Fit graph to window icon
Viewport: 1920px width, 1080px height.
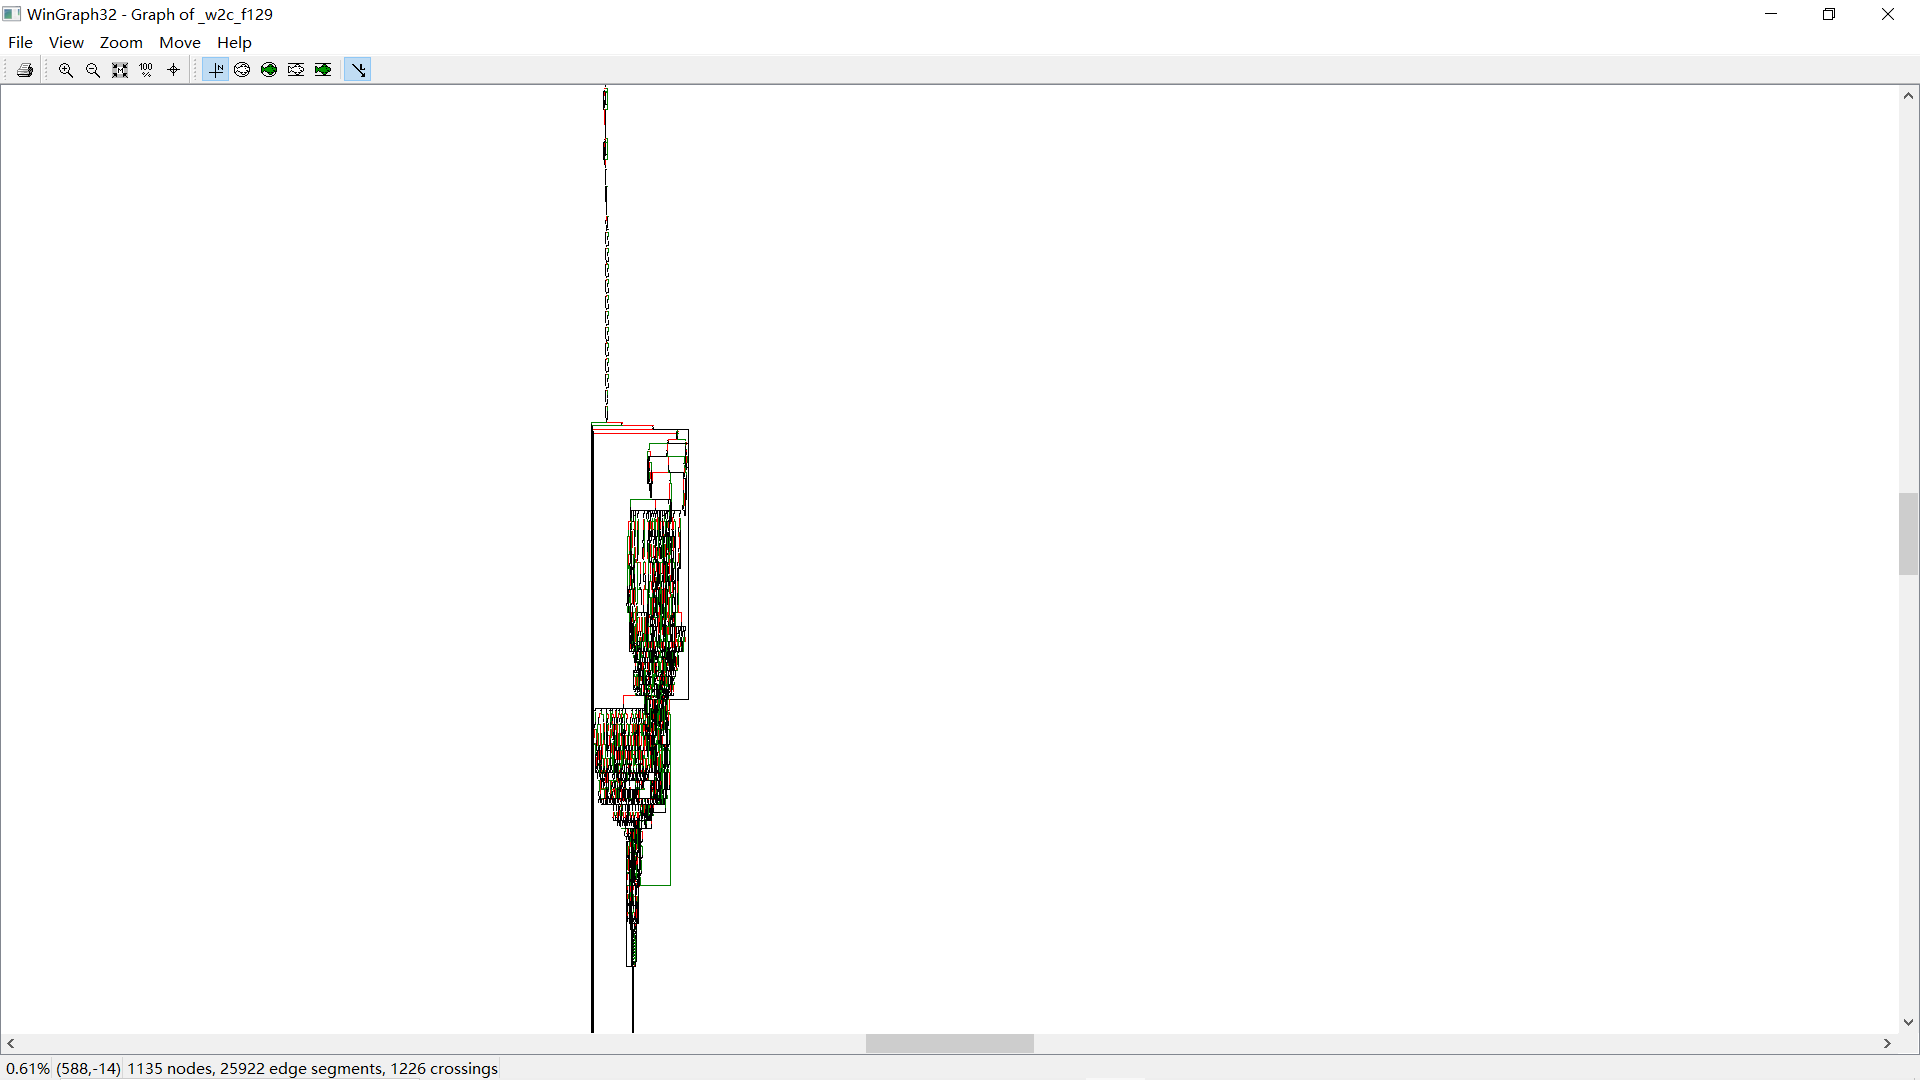pos(120,70)
